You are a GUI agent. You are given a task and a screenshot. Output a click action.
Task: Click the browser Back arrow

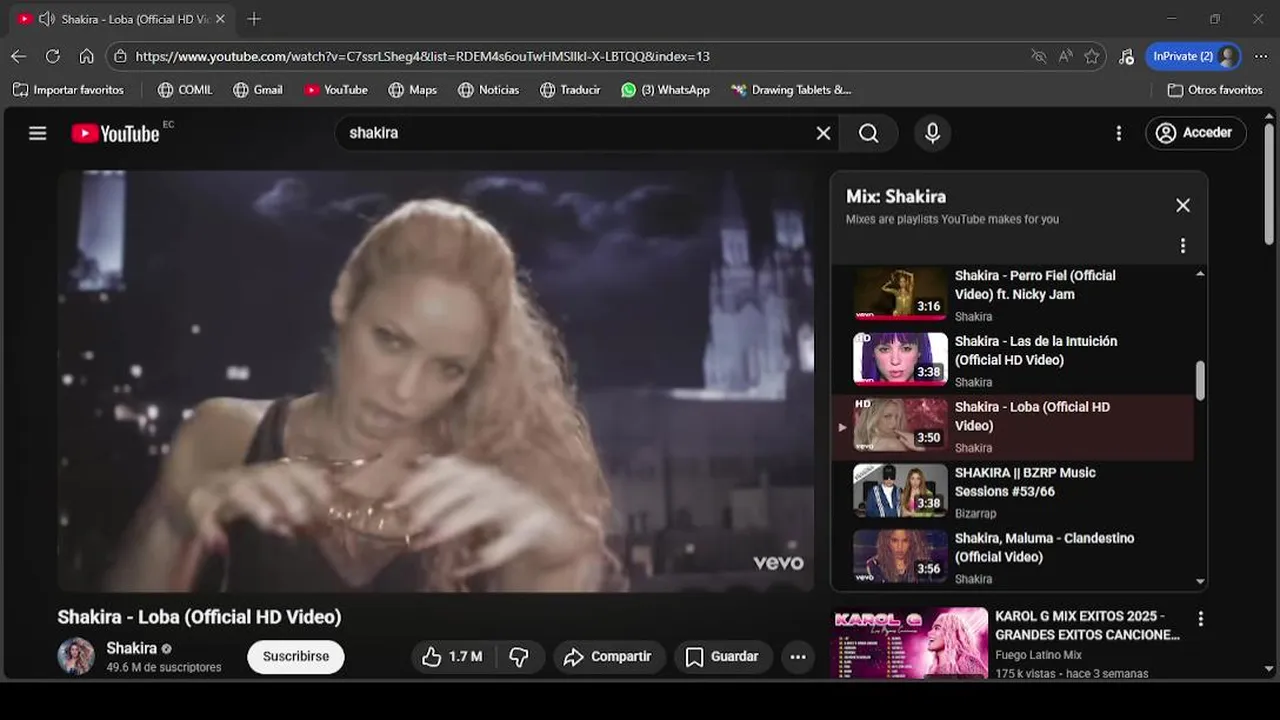18,56
